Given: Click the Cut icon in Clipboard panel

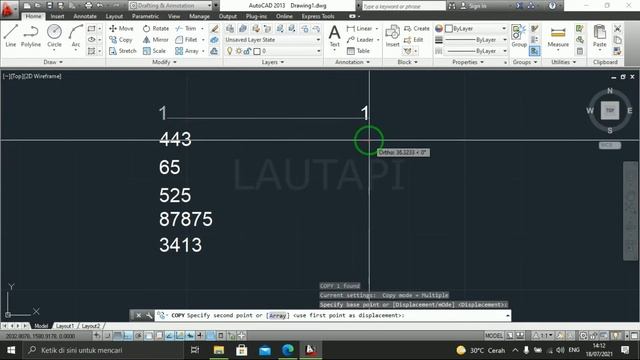Looking at the screenshot, I should (617, 28).
